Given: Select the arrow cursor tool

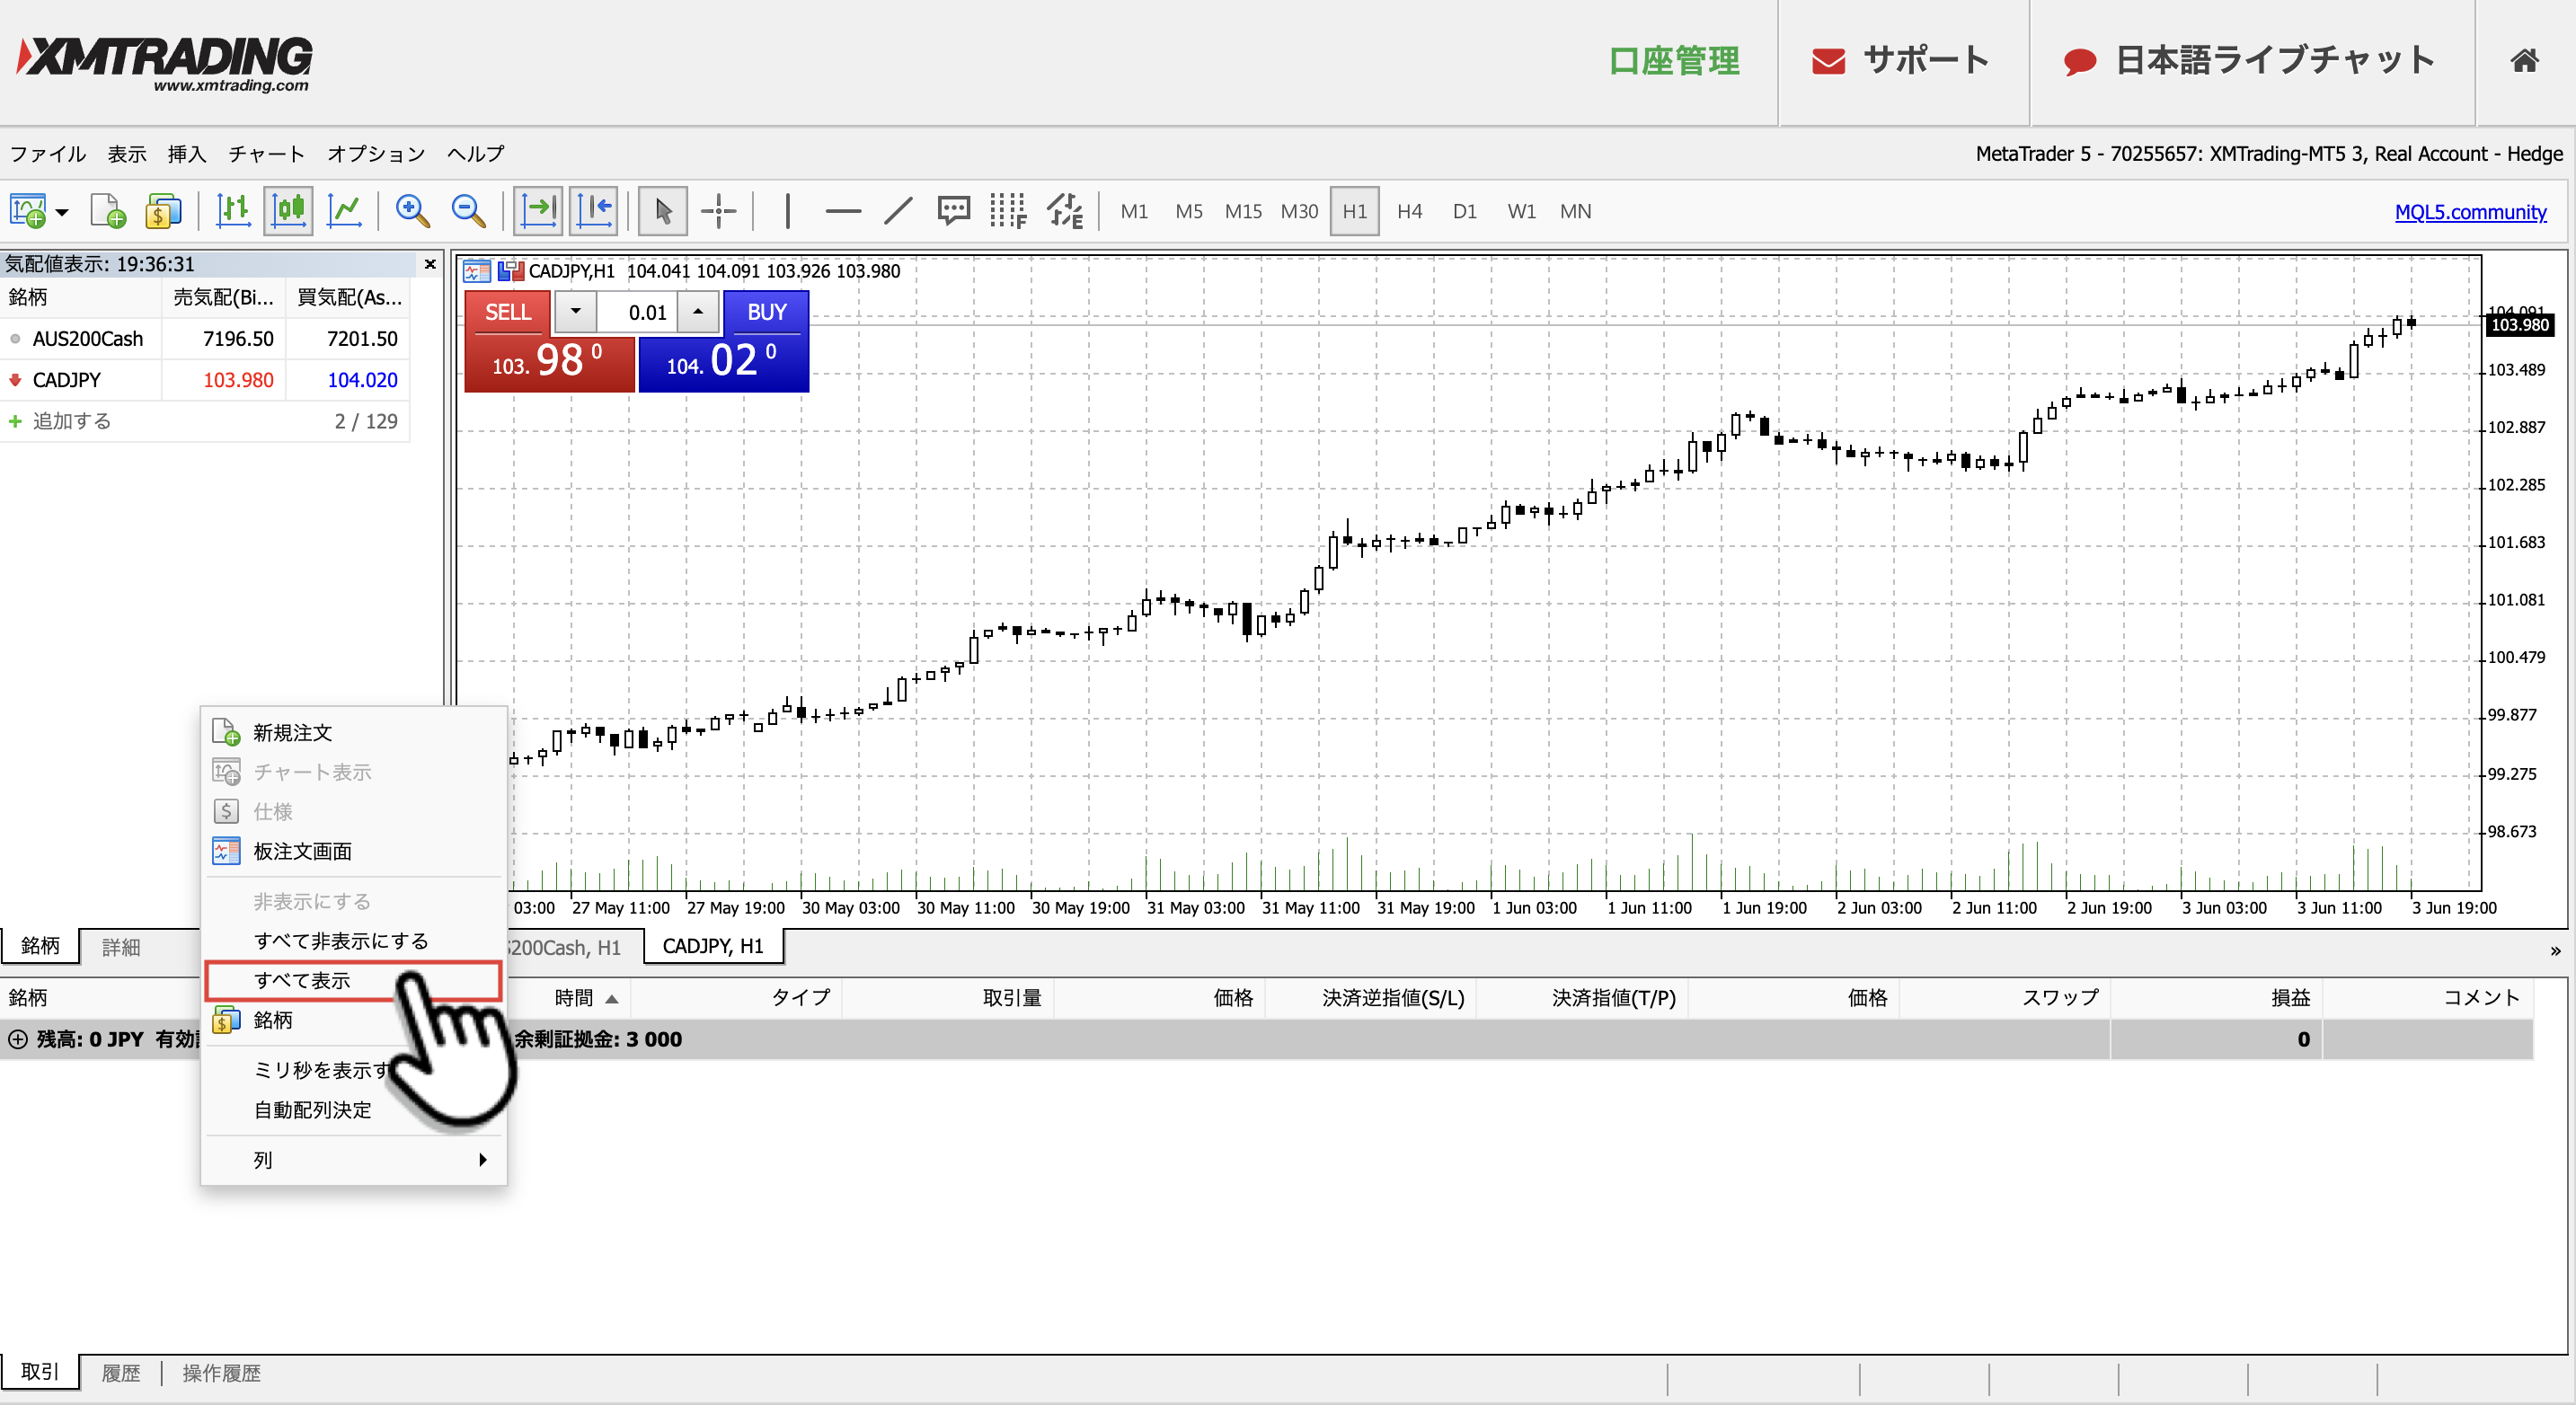Looking at the screenshot, I should (x=663, y=211).
